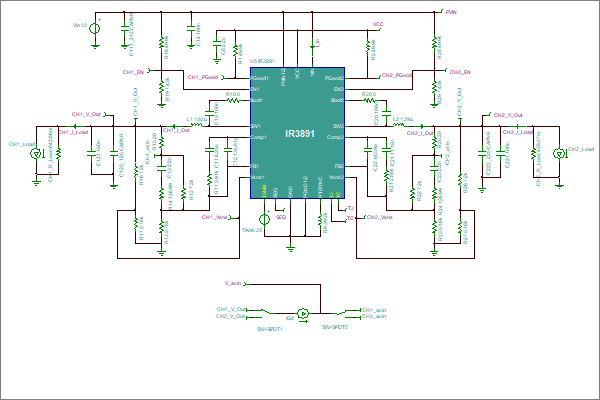Select resistor R10 near Boot1 pin
The height and width of the screenshot is (400, 600).
233,100
